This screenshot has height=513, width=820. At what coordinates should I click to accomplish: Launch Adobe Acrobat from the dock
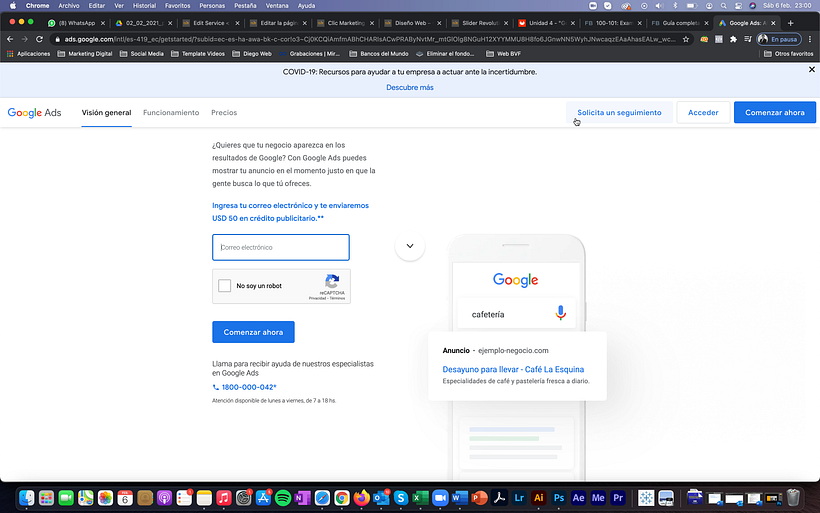[499, 498]
